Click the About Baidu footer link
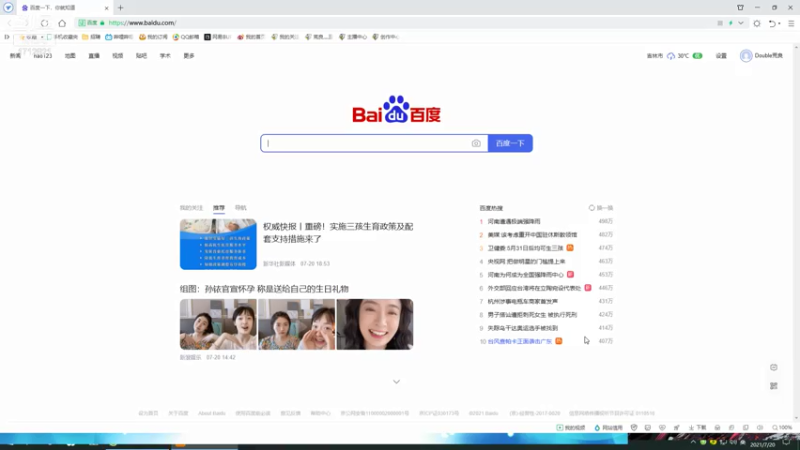The height and width of the screenshot is (450, 800). (x=212, y=413)
